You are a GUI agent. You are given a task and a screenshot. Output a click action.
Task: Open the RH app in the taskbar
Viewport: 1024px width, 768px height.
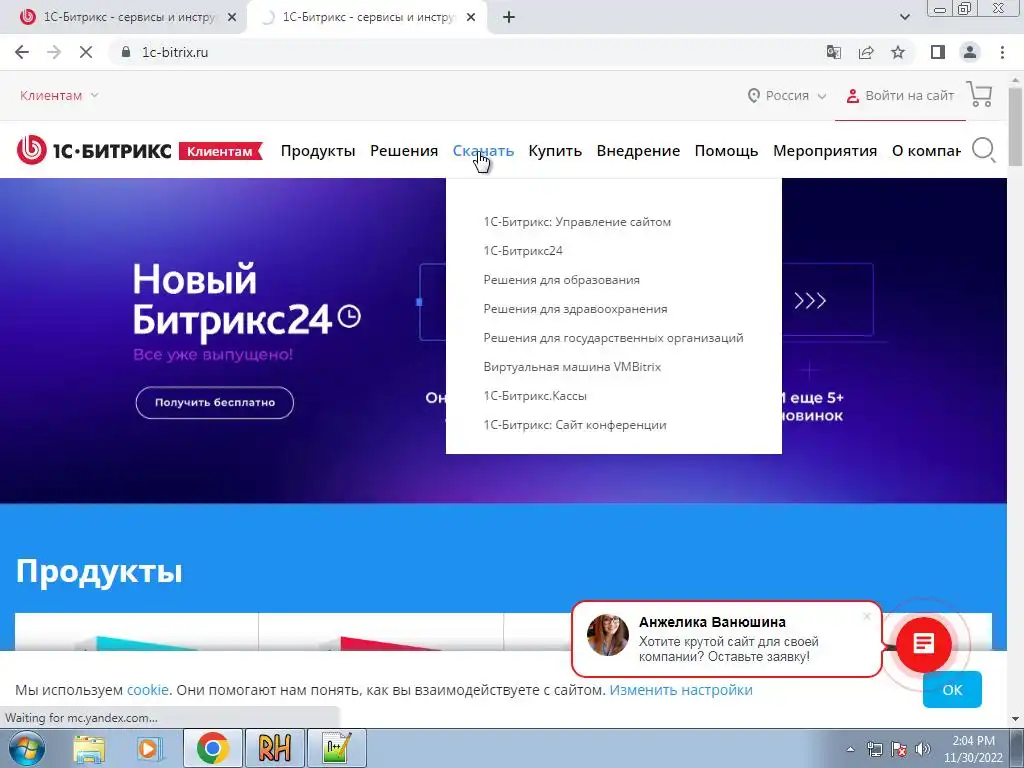[274, 748]
